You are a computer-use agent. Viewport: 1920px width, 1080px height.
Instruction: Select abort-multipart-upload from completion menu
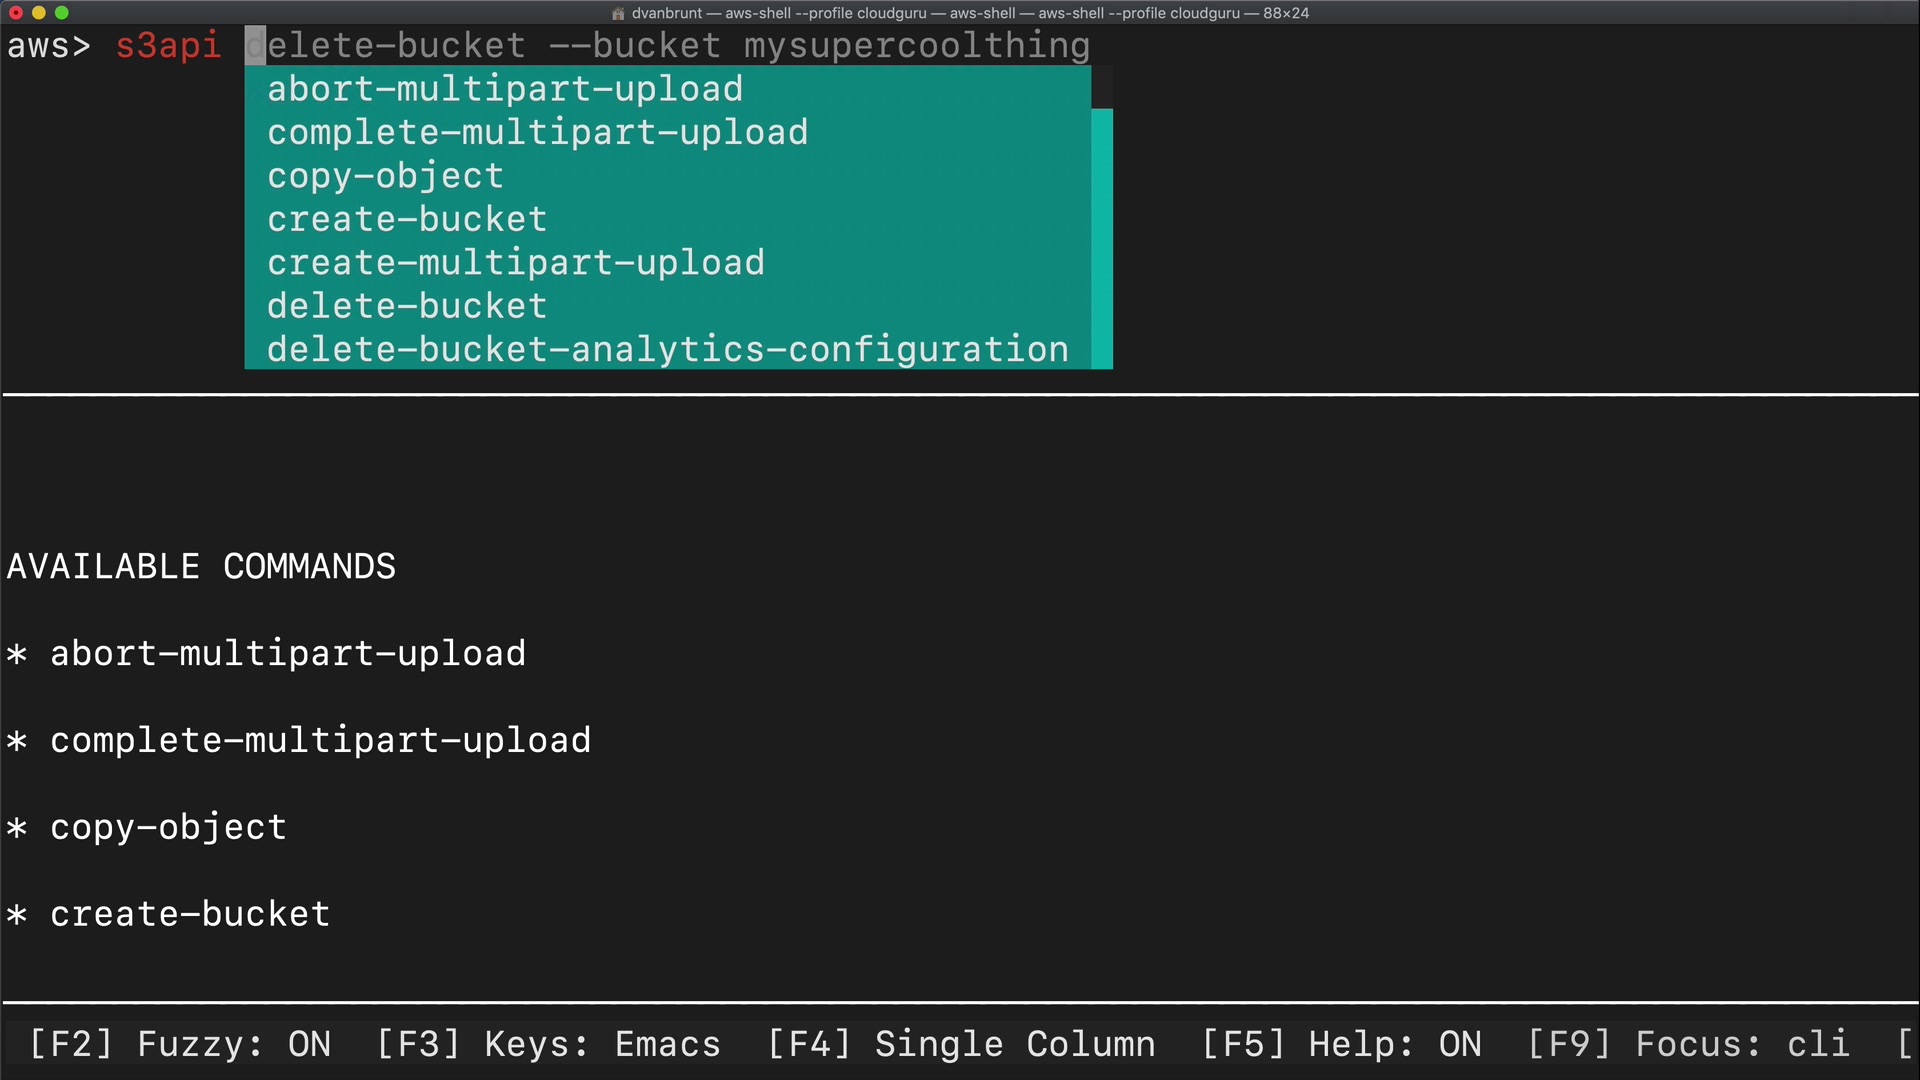coord(505,89)
